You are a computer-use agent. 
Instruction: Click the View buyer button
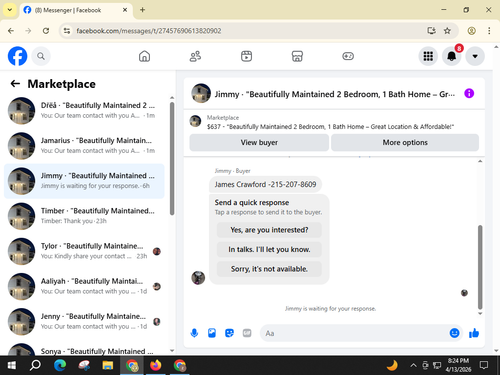coord(259,142)
